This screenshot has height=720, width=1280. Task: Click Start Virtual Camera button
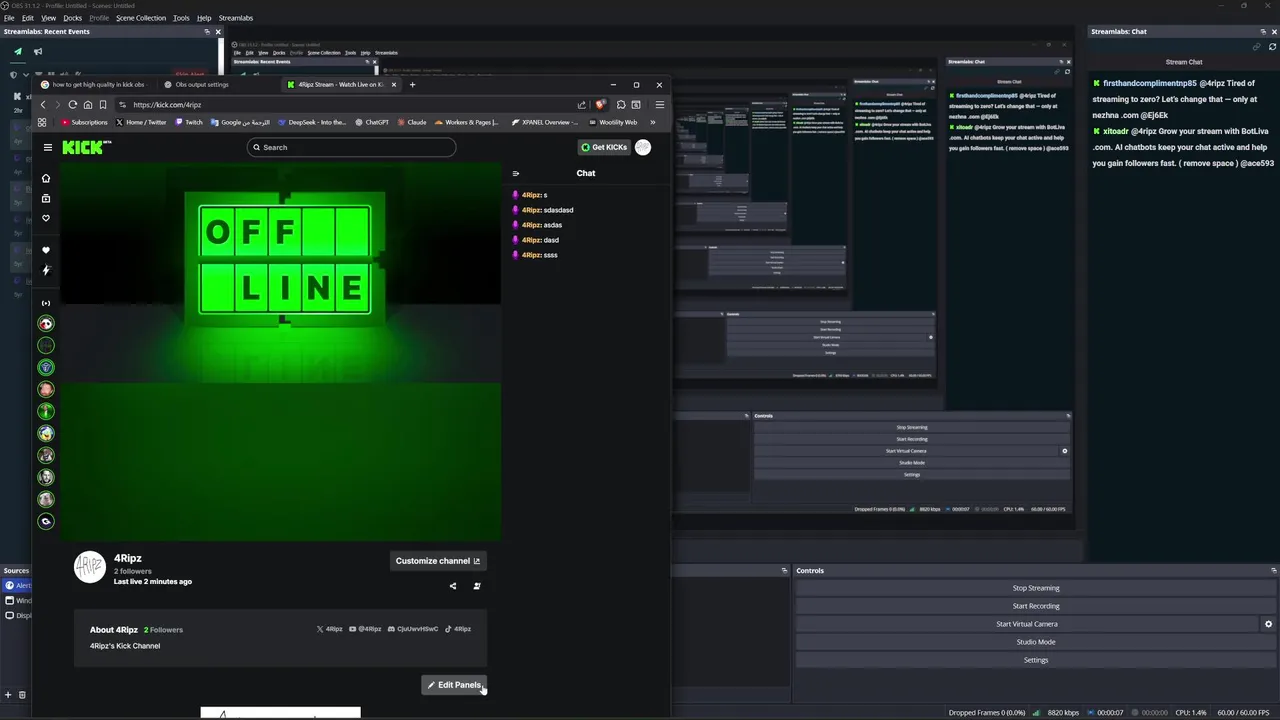(x=1026, y=624)
